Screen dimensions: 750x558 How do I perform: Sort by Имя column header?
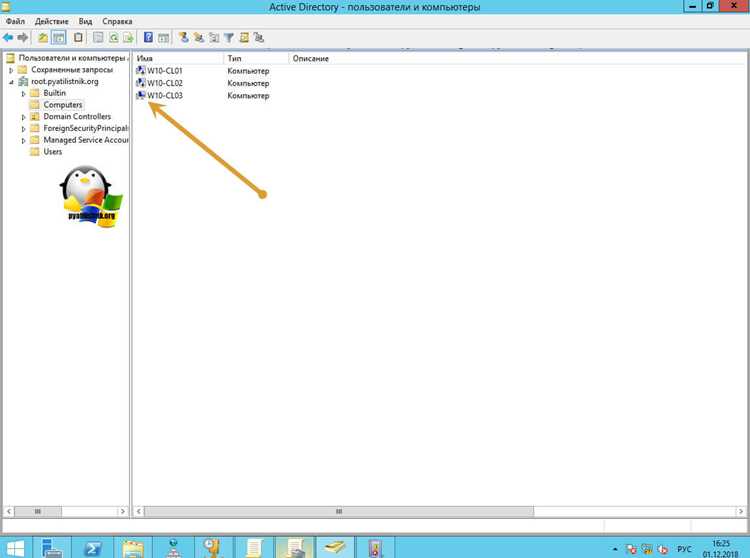tap(178, 58)
